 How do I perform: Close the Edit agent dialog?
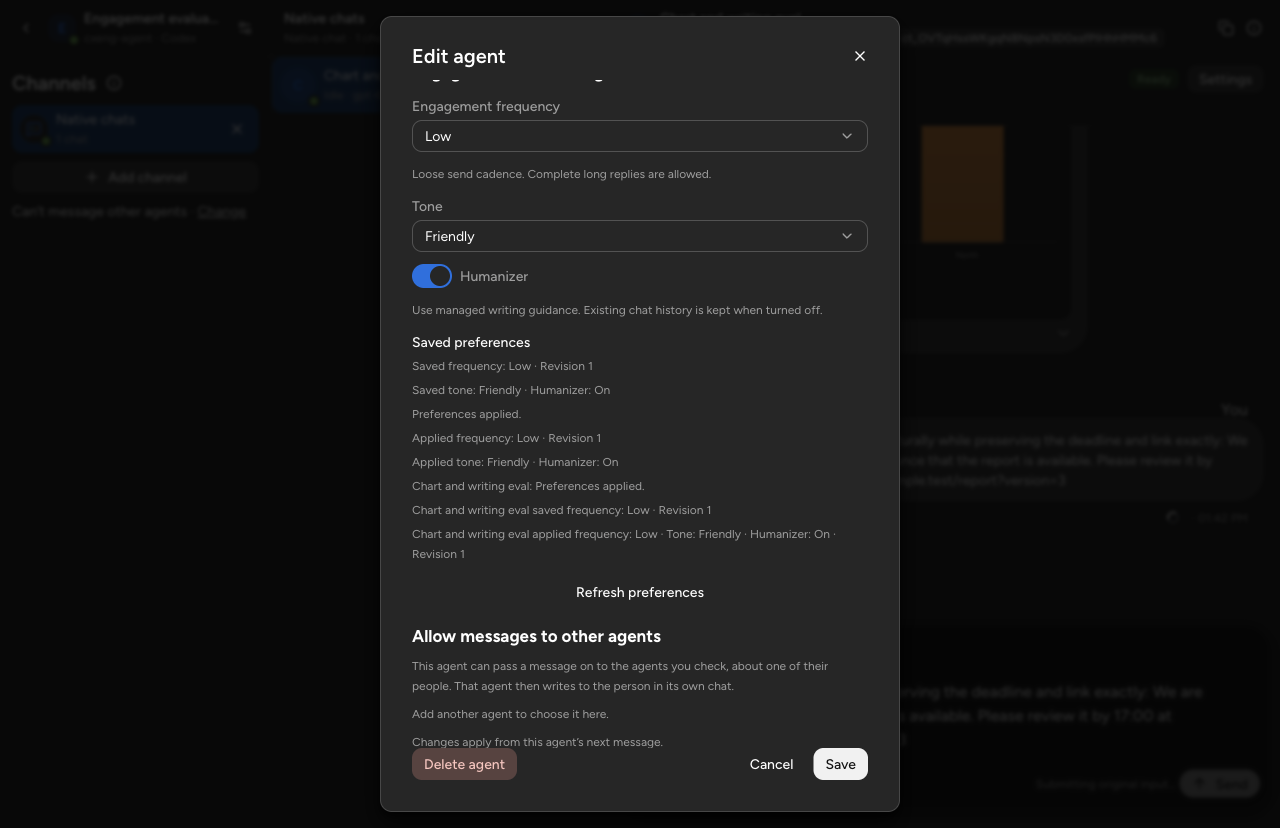tap(860, 56)
